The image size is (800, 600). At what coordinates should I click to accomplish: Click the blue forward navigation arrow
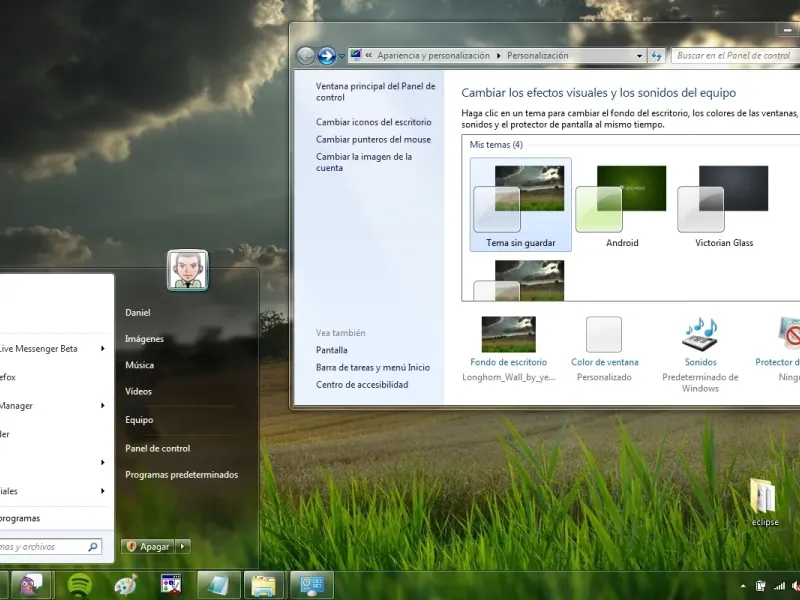(326, 56)
